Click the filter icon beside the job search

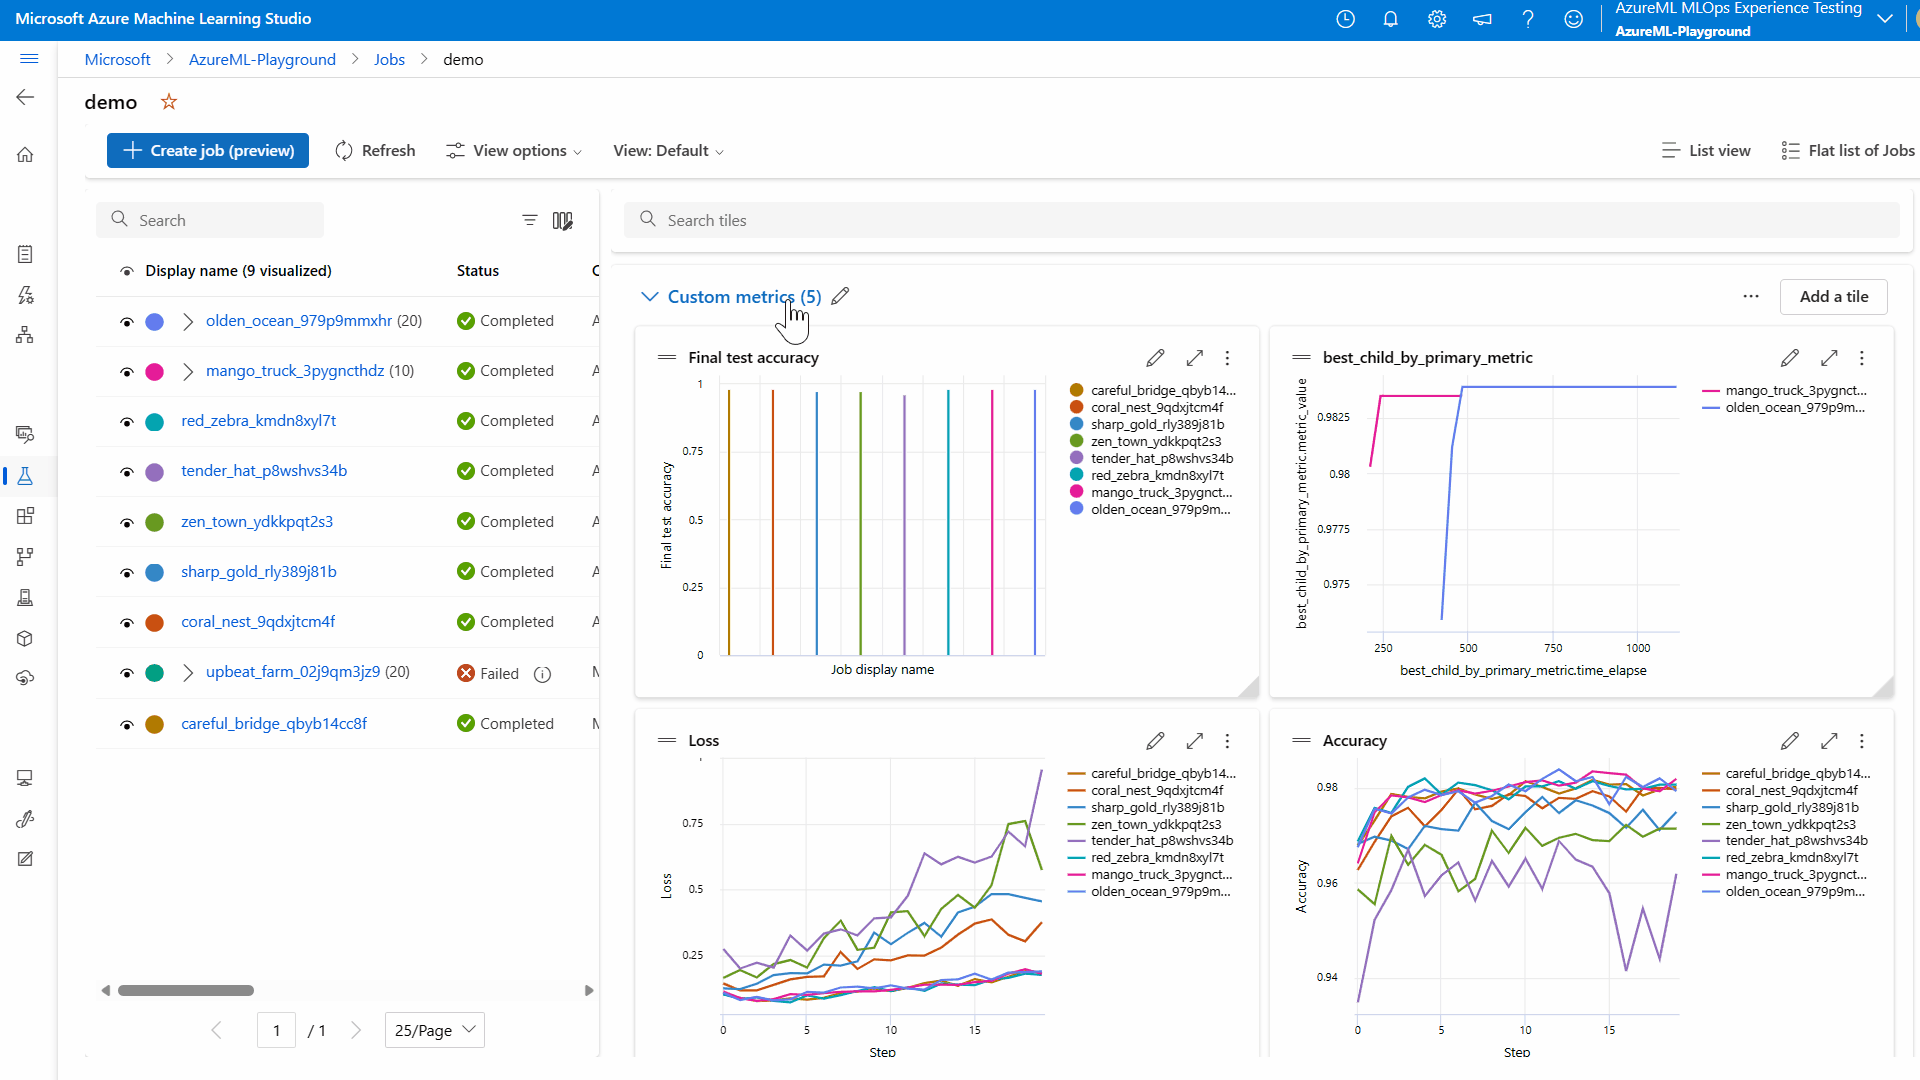pos(530,220)
